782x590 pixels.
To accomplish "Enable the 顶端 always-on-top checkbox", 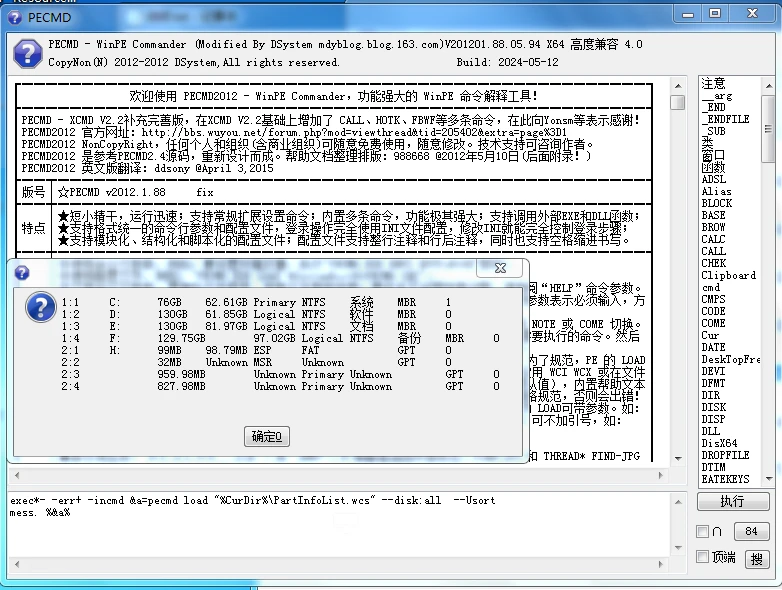I will tap(702, 557).
